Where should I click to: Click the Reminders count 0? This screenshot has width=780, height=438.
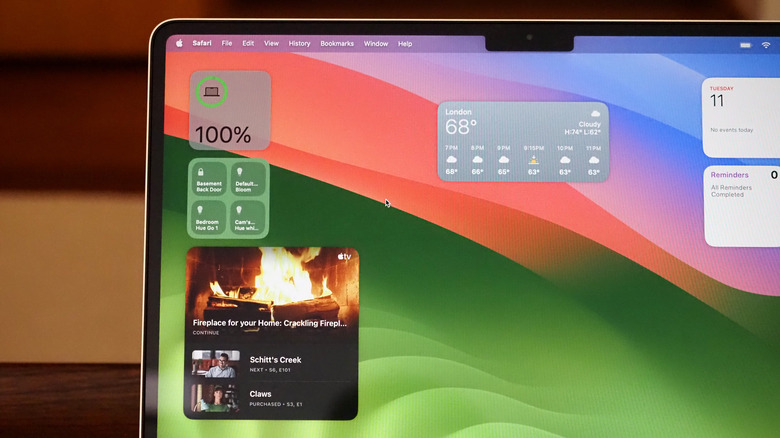pos(774,175)
